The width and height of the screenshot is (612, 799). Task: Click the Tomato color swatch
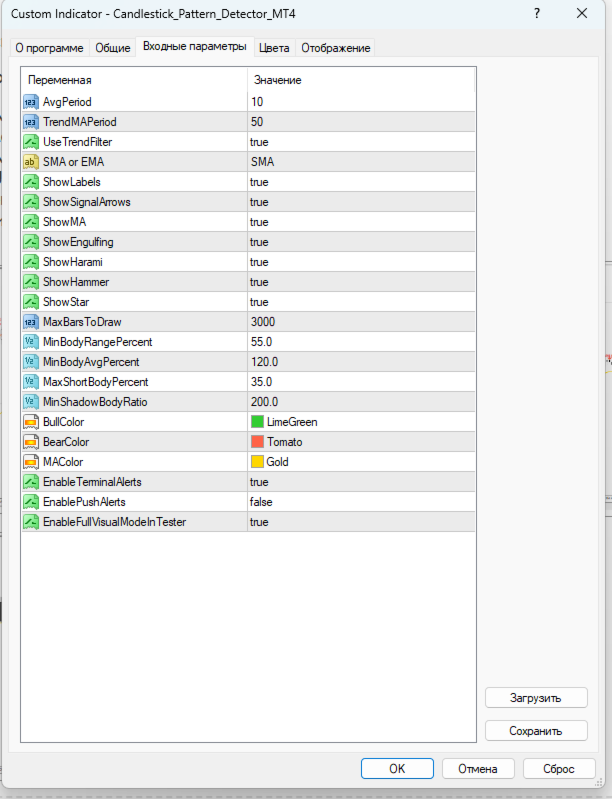click(257, 442)
